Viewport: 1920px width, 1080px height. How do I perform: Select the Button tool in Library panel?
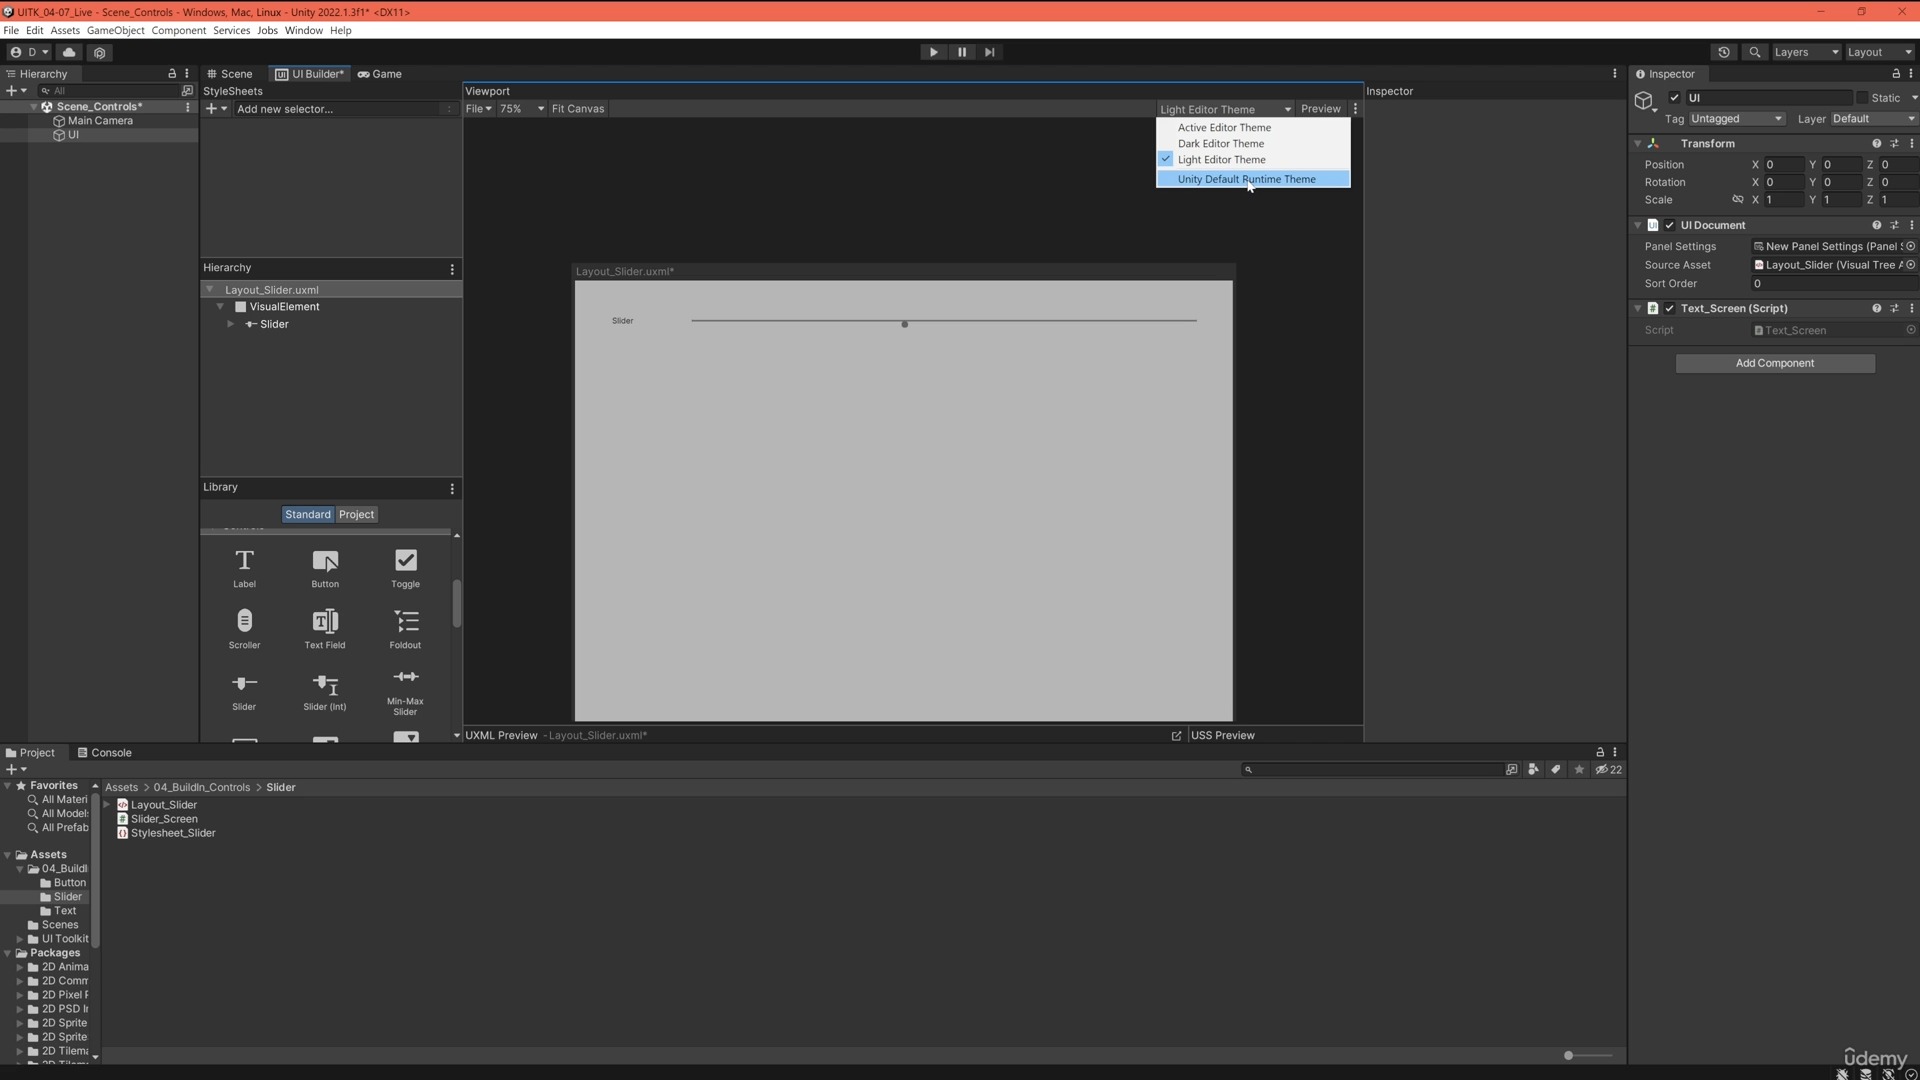(x=326, y=566)
